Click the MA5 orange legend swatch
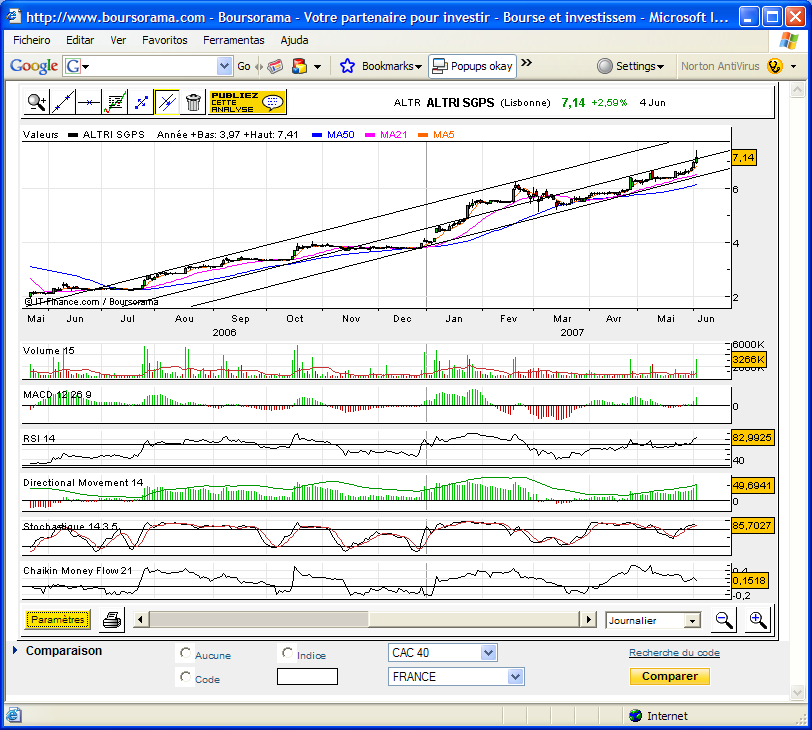The width and height of the screenshot is (812, 730). [x=423, y=135]
